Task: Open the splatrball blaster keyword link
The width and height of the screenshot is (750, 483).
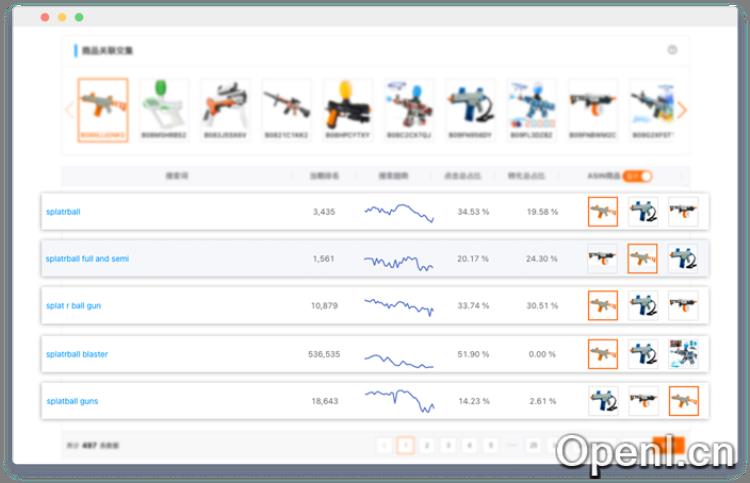Action: [x=77, y=354]
